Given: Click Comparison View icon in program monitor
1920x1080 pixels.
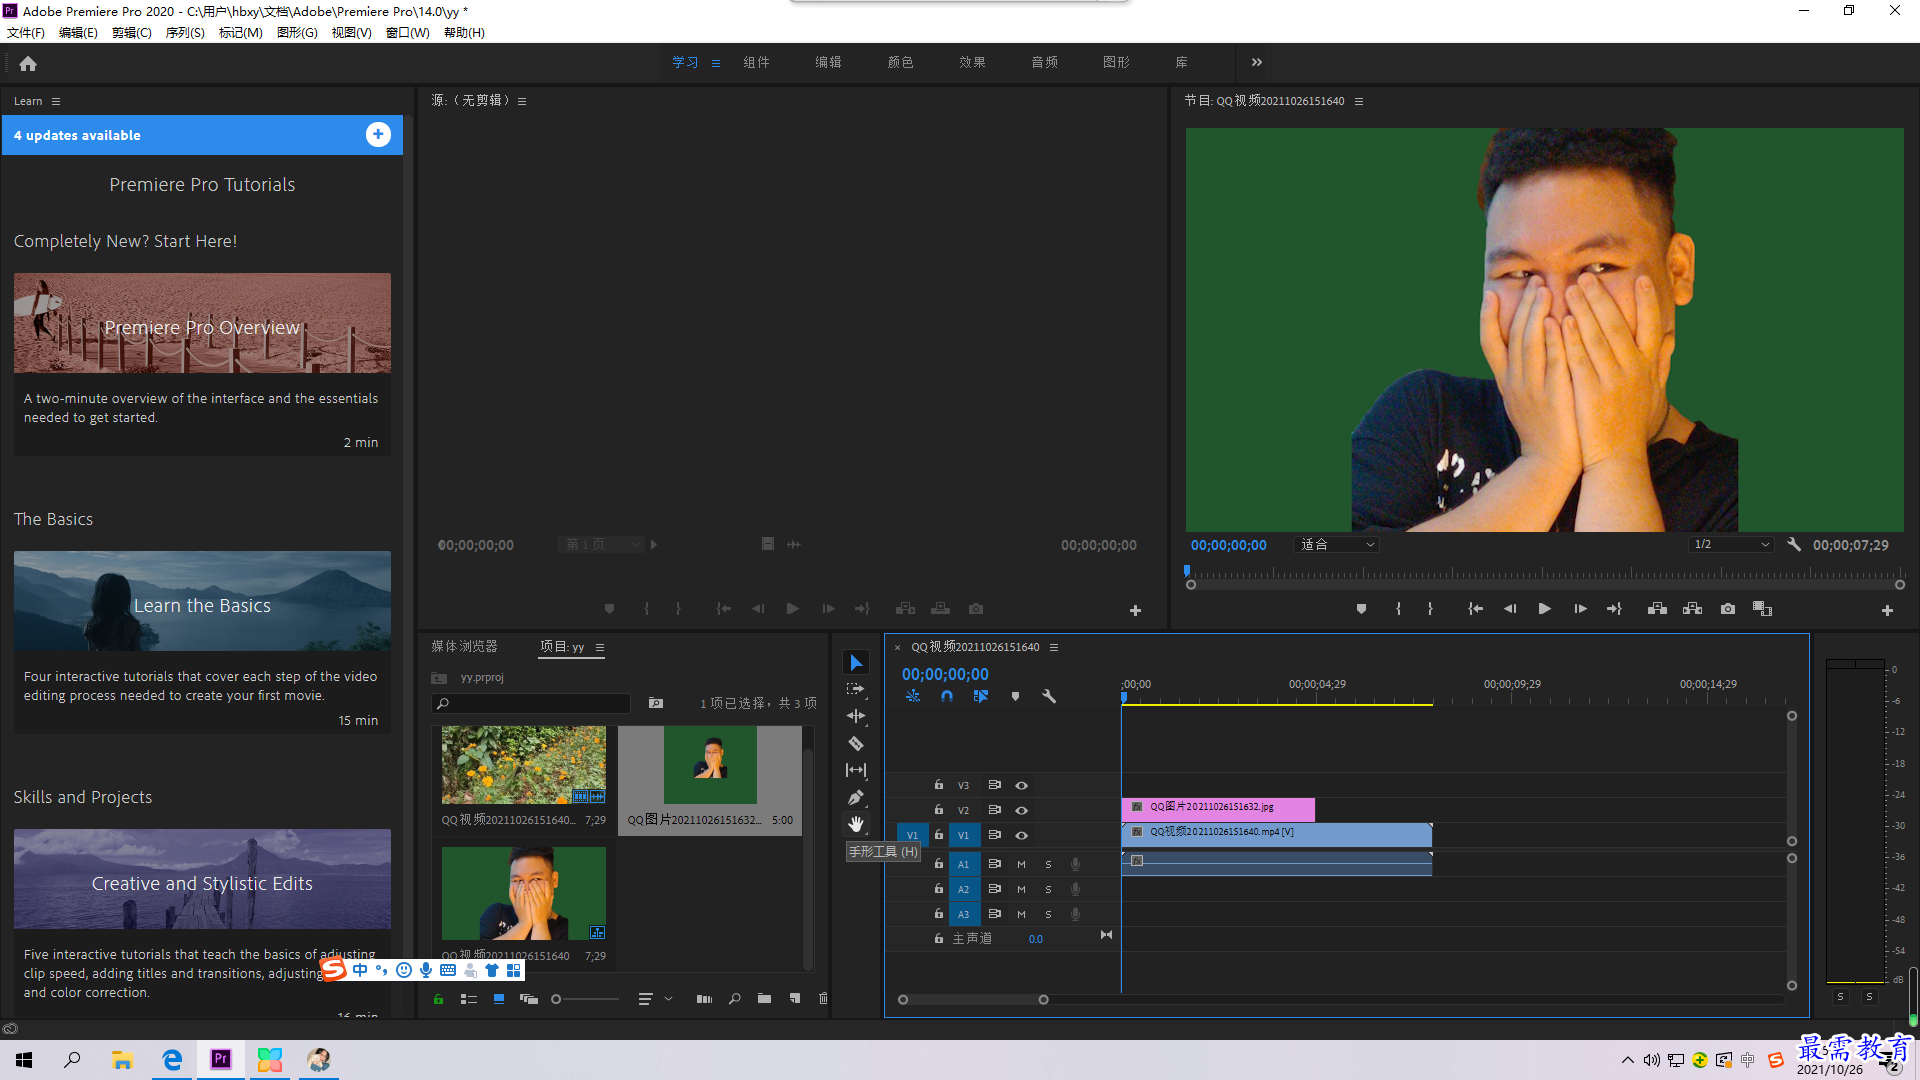Looking at the screenshot, I should click(x=1762, y=609).
